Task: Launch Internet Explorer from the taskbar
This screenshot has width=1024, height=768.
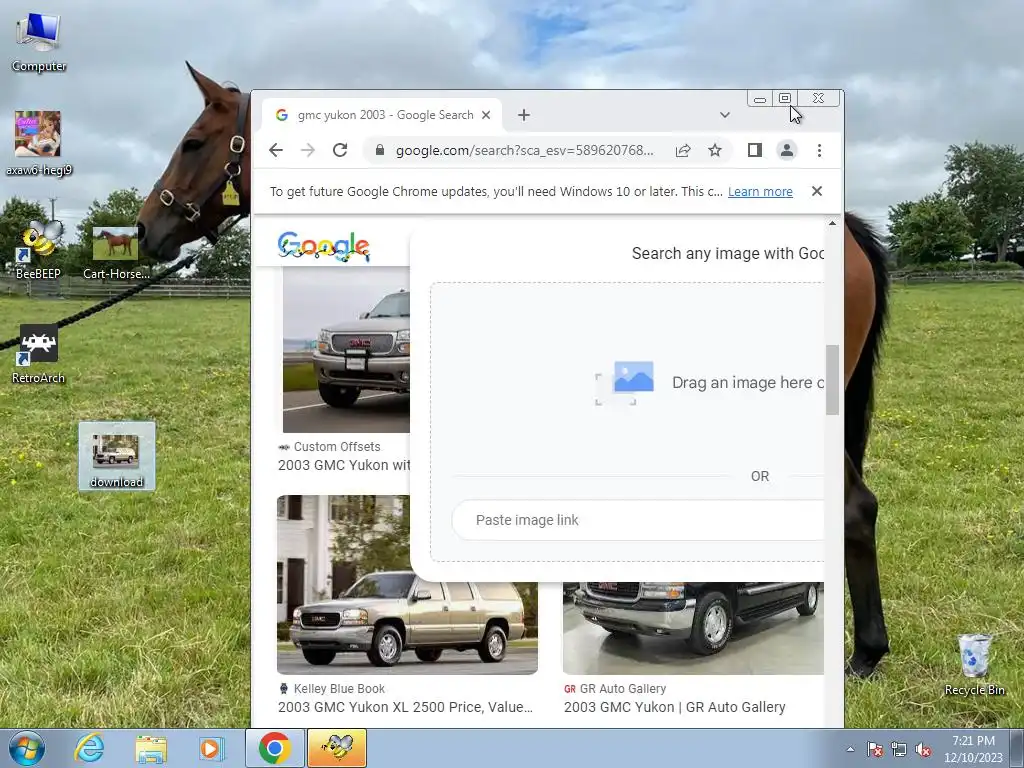Action: (x=89, y=748)
